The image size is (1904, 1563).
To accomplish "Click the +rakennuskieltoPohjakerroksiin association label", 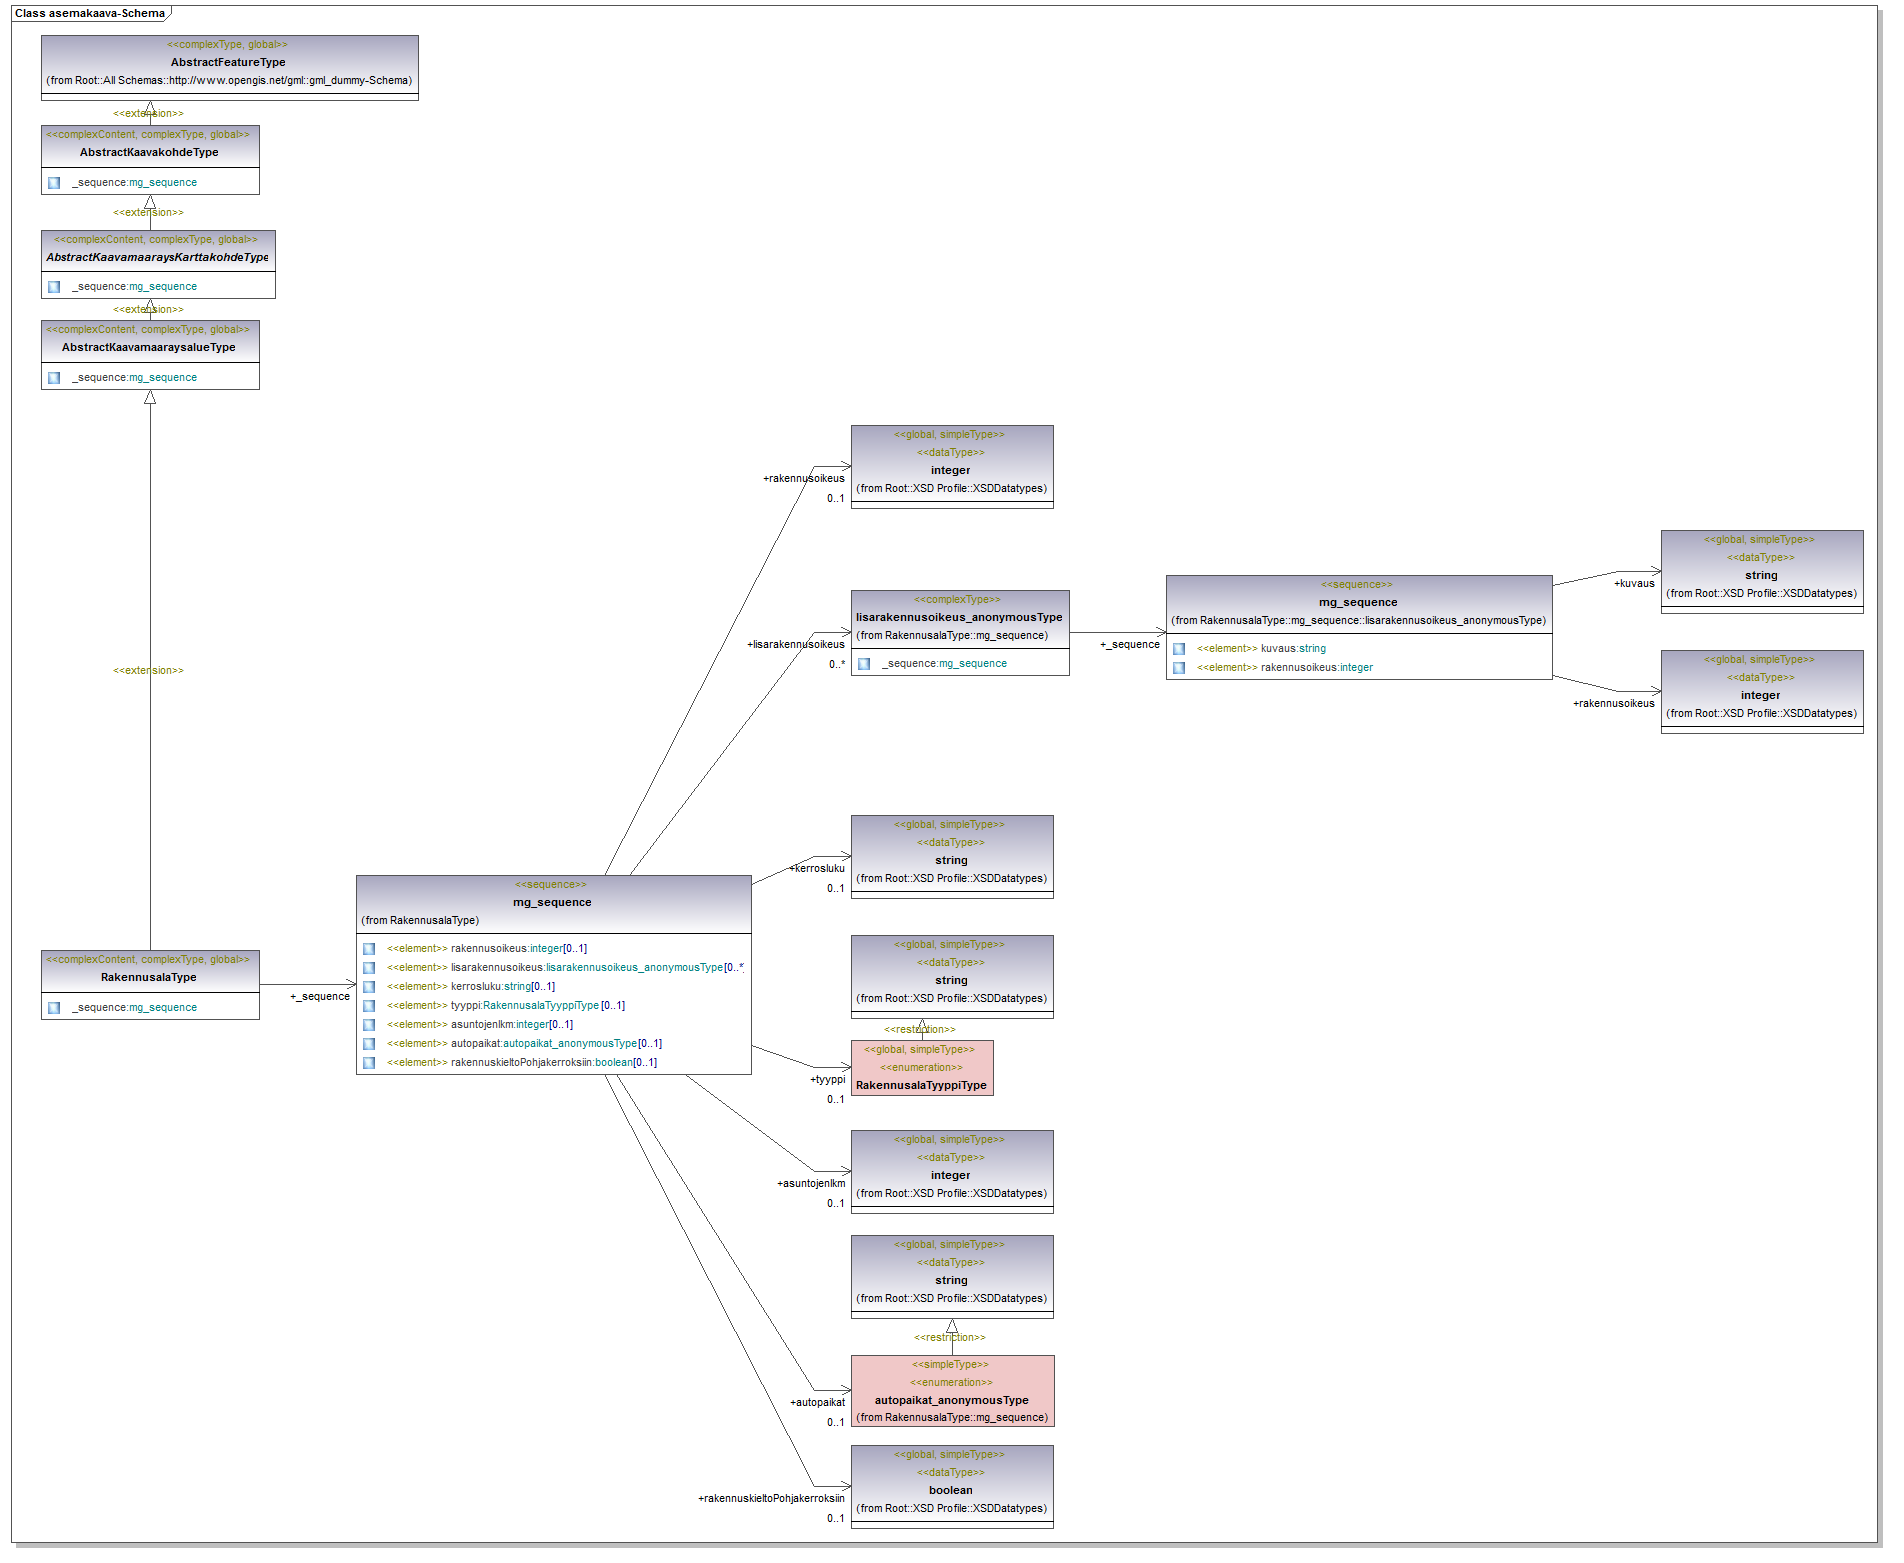I will point(770,1498).
